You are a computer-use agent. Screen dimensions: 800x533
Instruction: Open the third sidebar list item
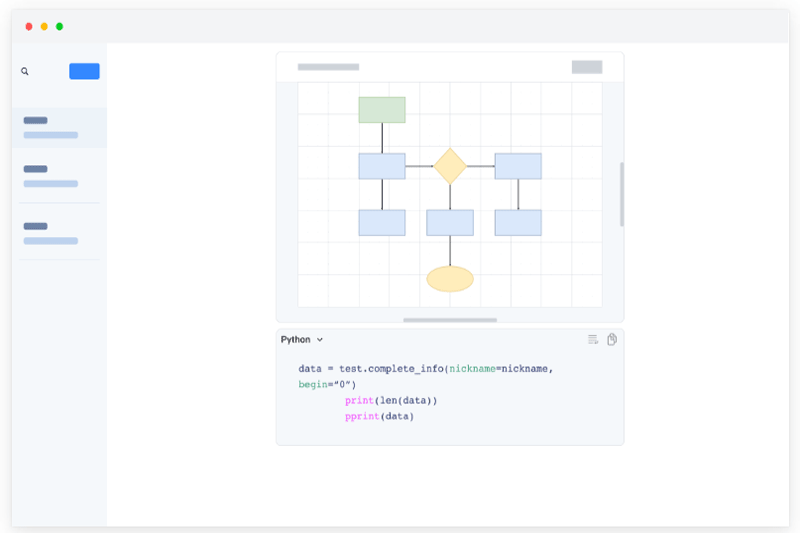click(60, 233)
